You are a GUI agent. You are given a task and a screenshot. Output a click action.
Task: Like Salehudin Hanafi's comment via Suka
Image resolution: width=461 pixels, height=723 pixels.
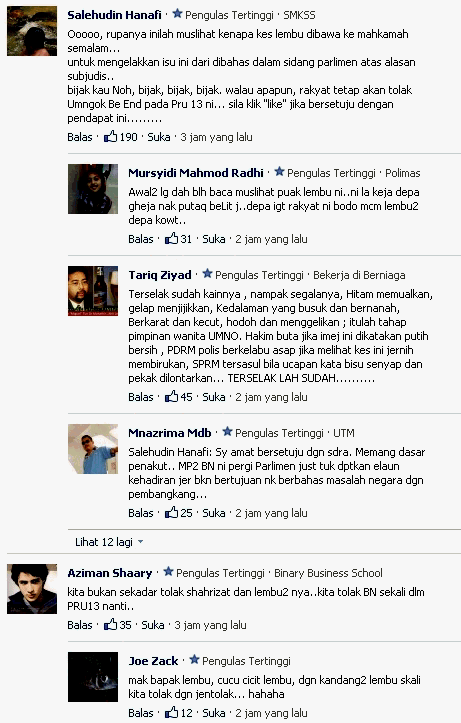tap(159, 137)
